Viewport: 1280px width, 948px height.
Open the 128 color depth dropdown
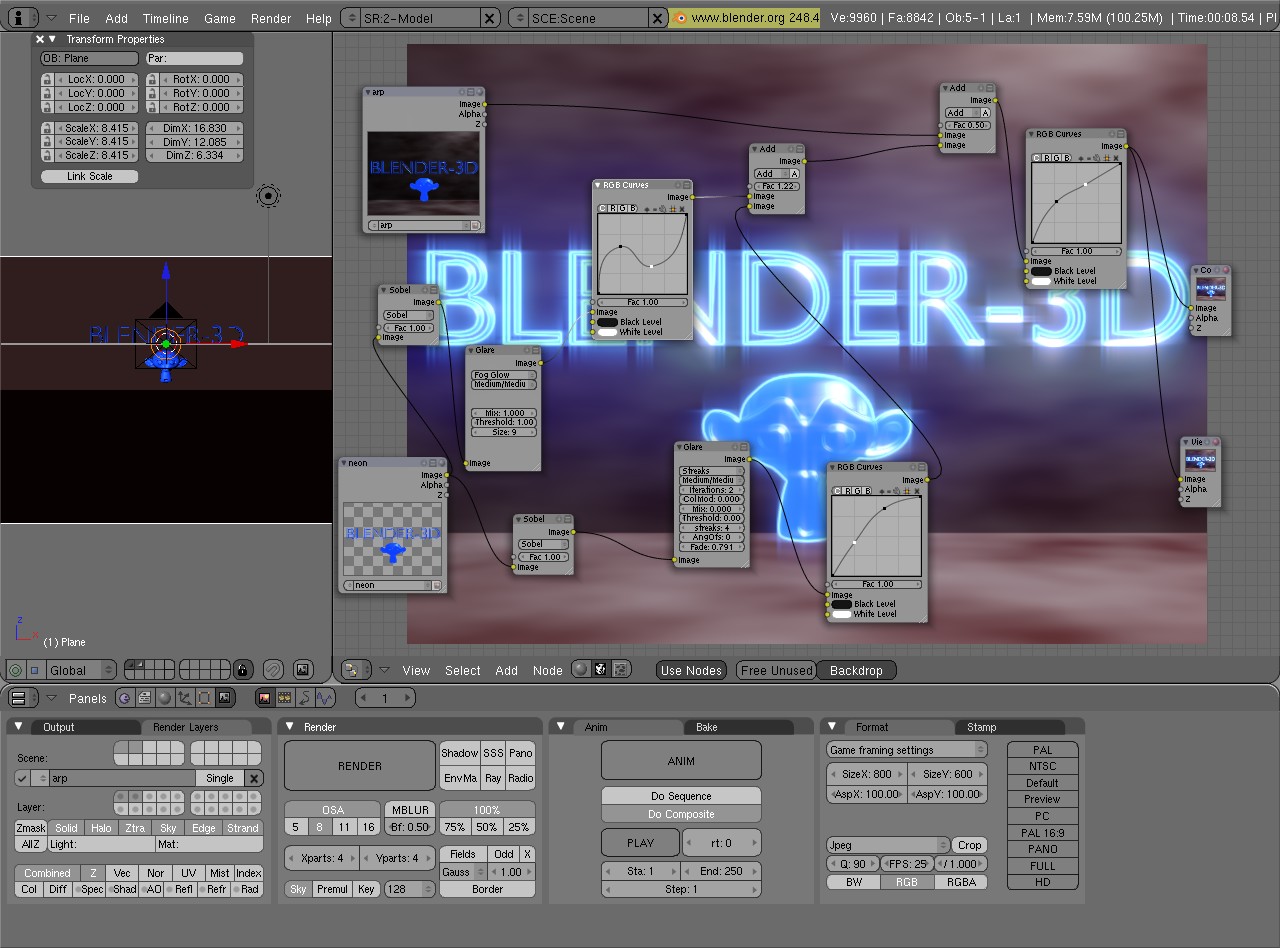click(x=410, y=889)
